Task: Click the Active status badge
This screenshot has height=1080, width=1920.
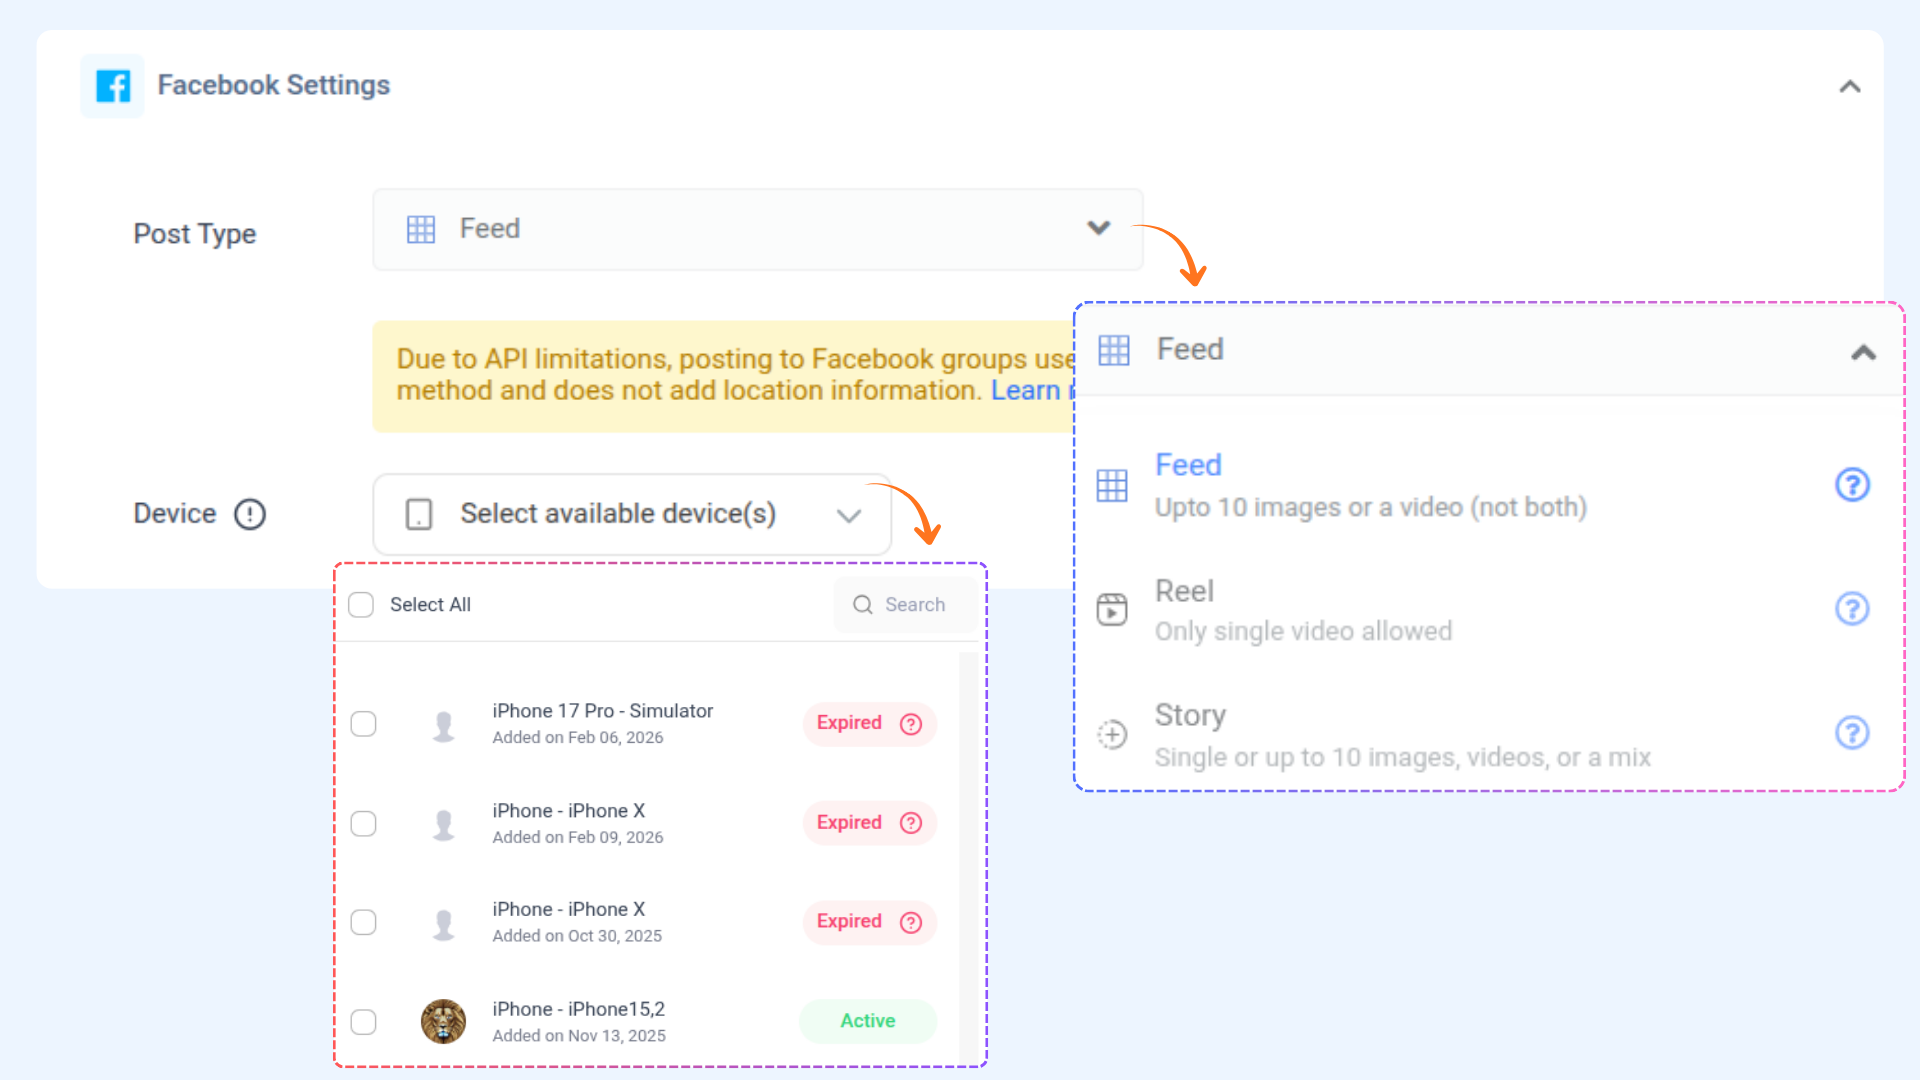Action: pyautogui.click(x=867, y=1021)
